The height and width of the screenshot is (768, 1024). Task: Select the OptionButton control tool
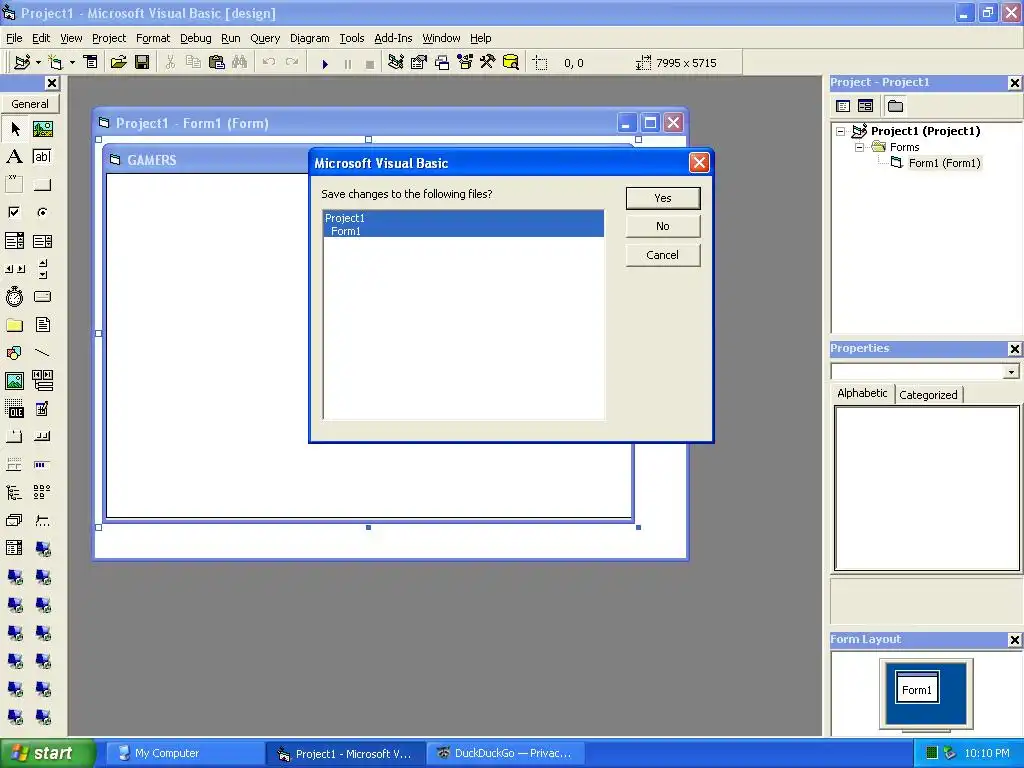coord(42,212)
